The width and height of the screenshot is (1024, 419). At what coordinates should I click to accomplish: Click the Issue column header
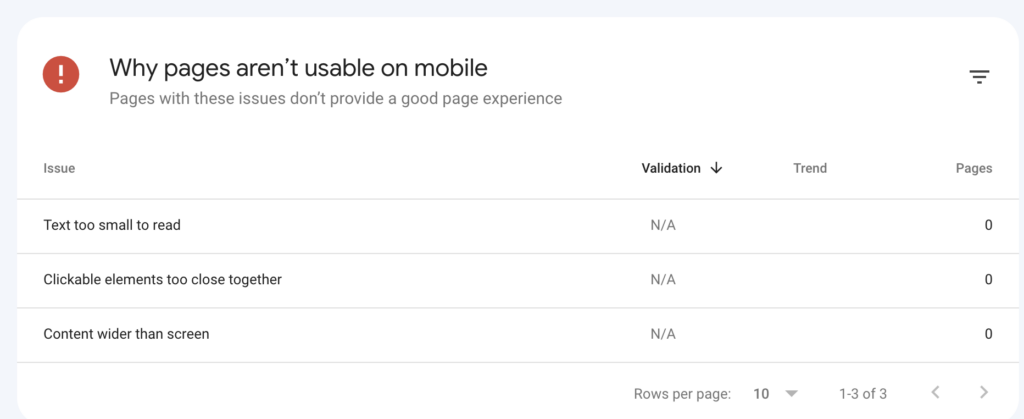pyautogui.click(x=59, y=168)
